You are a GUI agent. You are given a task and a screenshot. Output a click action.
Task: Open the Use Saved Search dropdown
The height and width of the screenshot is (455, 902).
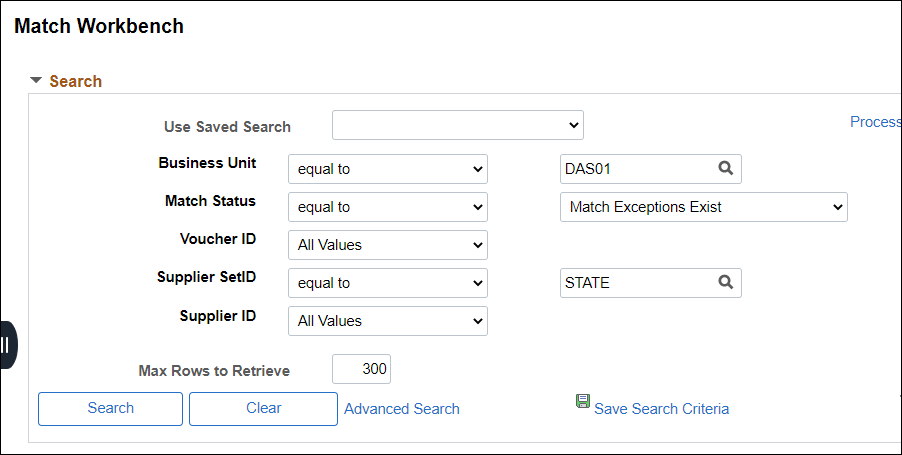(458, 125)
